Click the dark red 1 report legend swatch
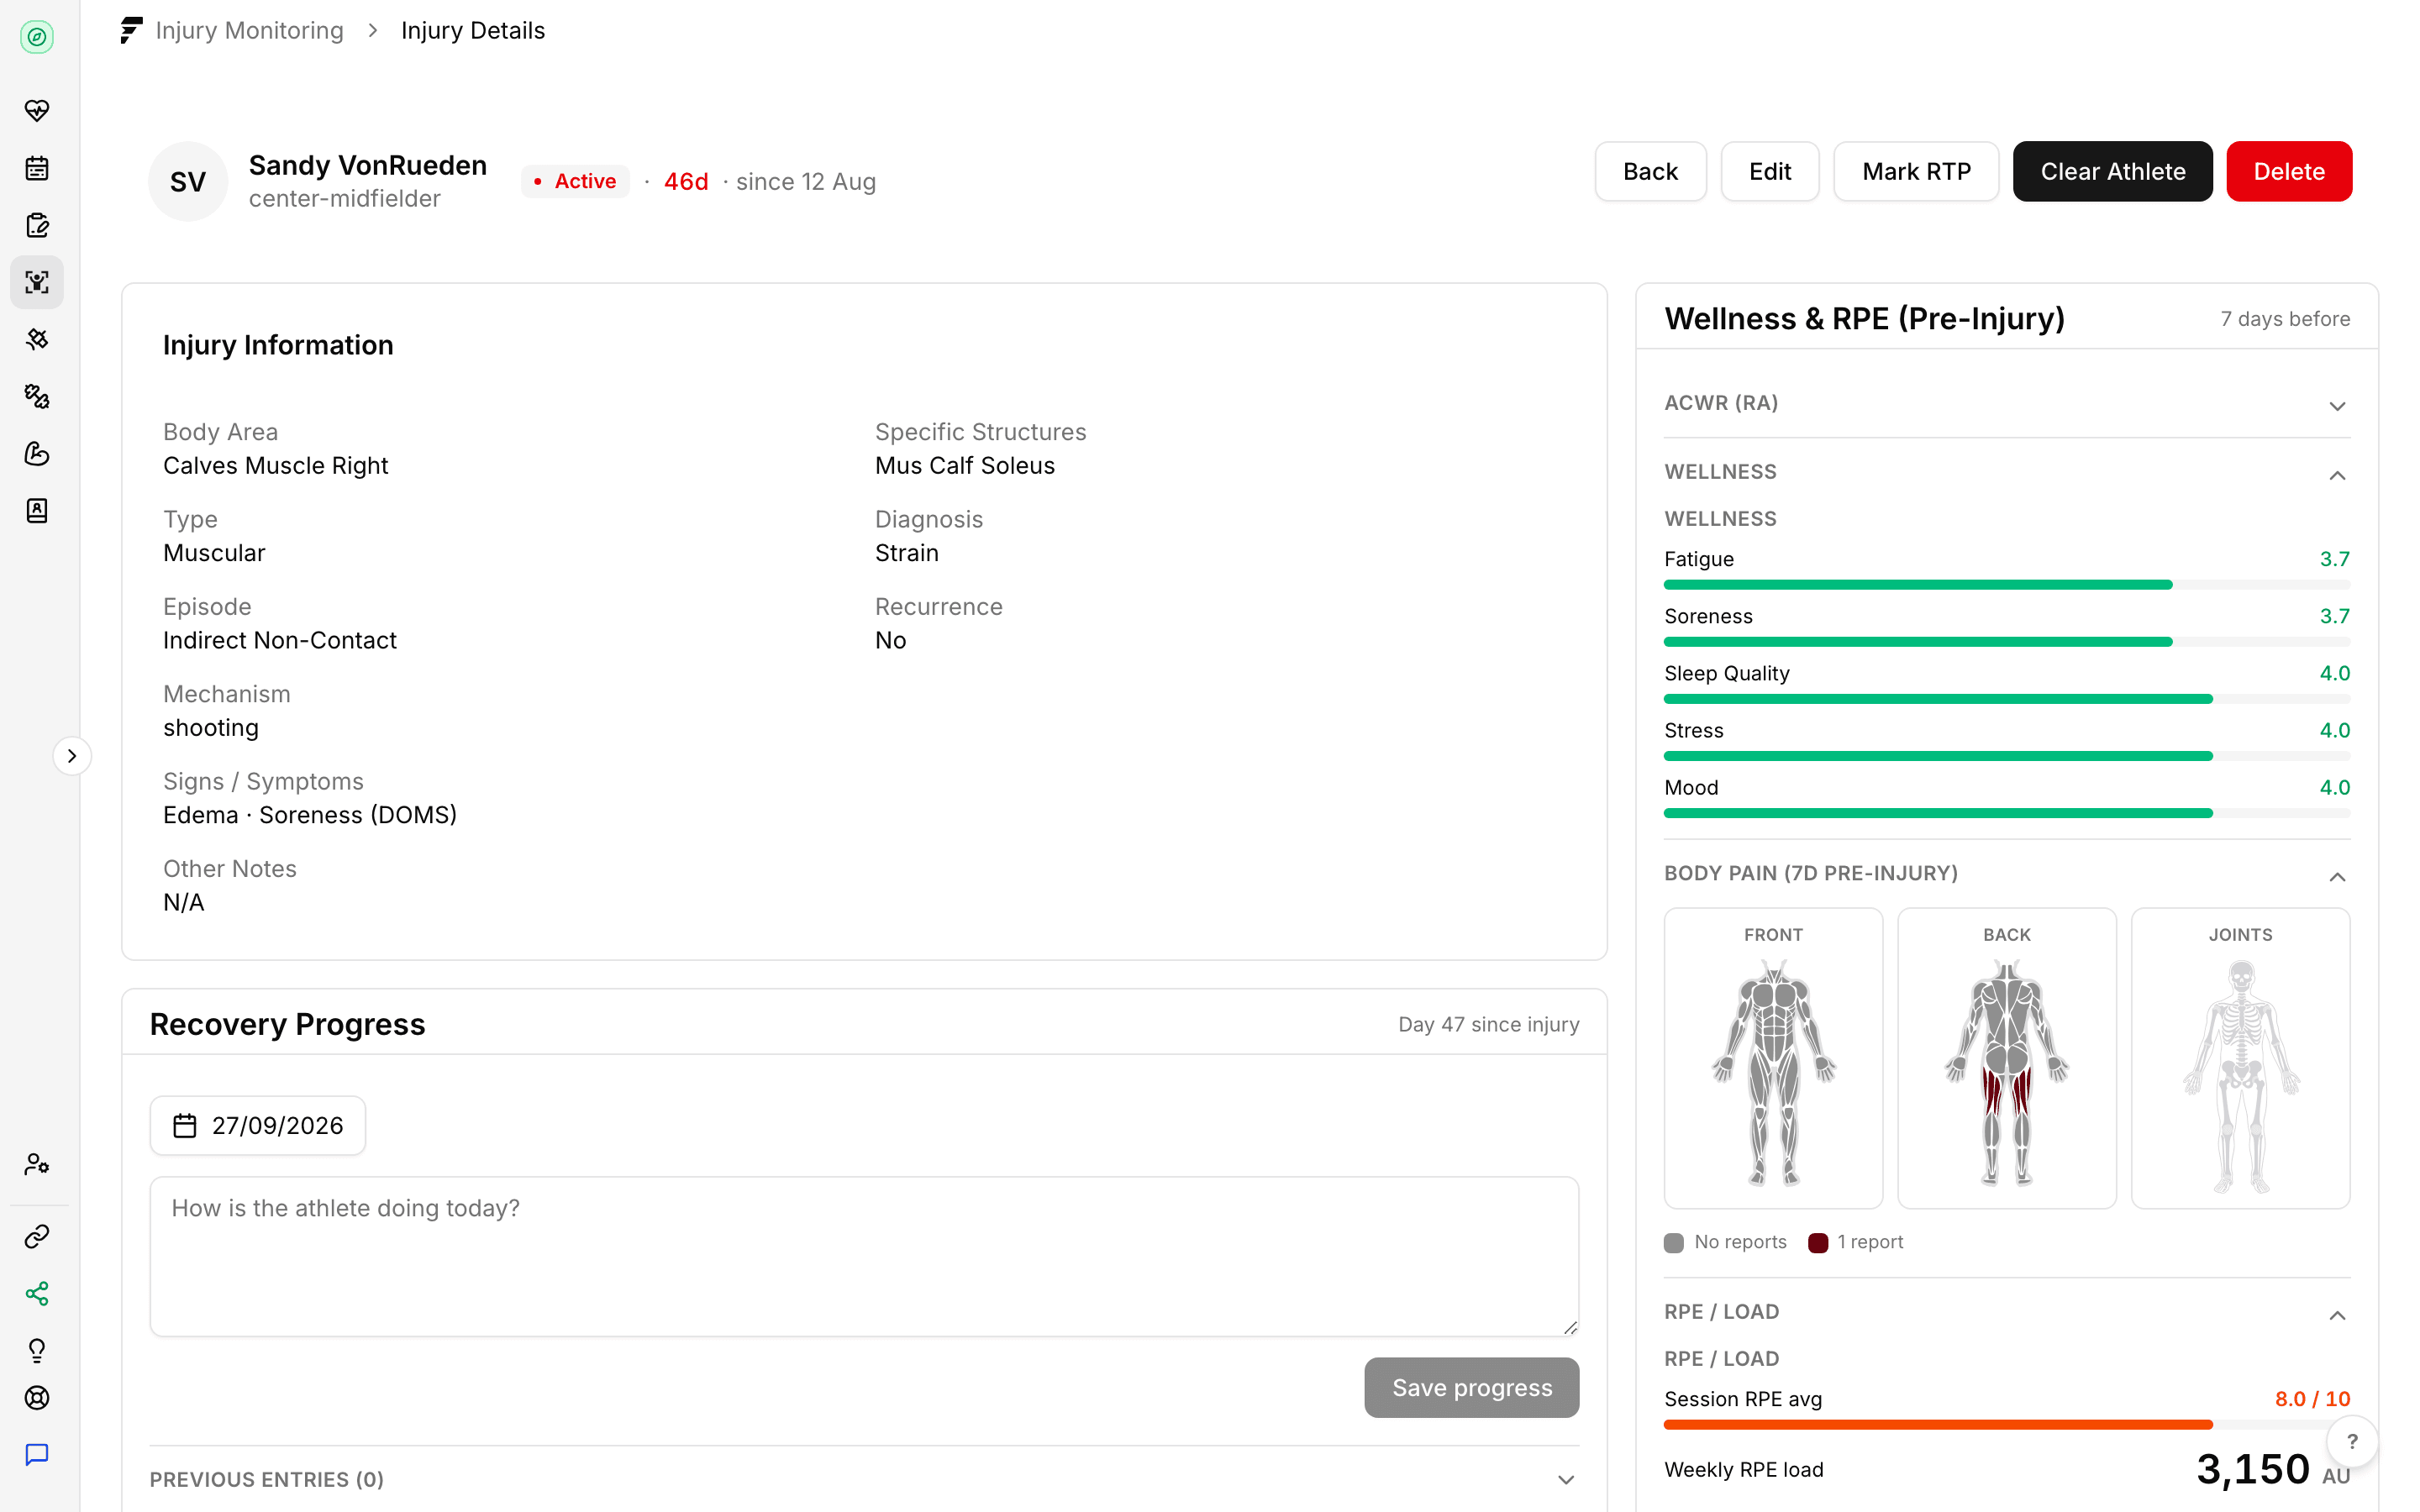Image resolution: width=2420 pixels, height=1512 pixels. pos(1818,1243)
